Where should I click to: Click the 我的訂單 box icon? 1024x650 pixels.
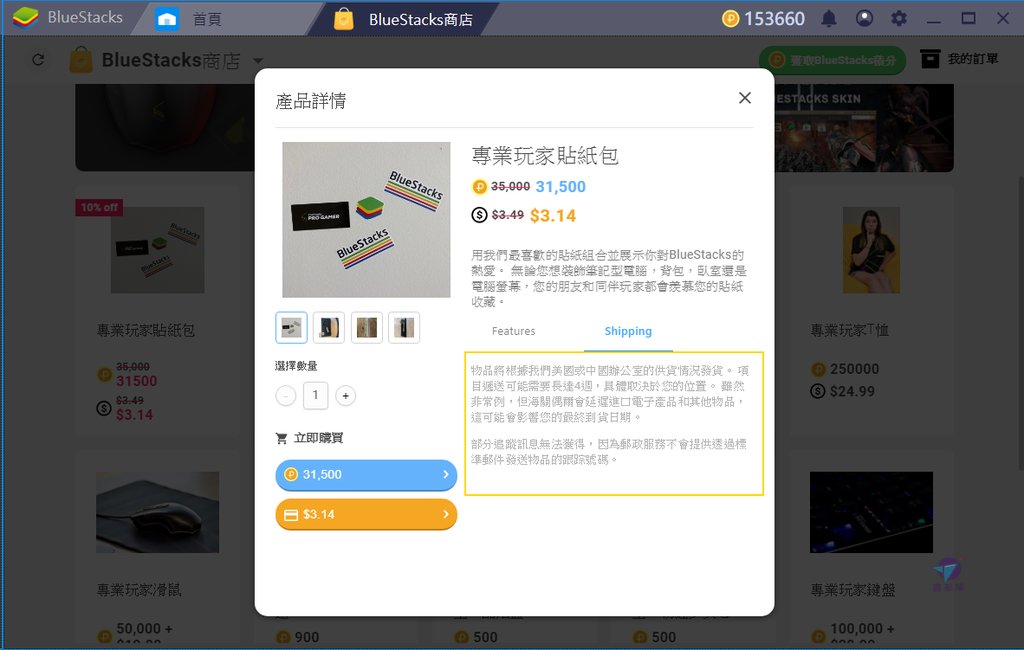(x=930, y=59)
